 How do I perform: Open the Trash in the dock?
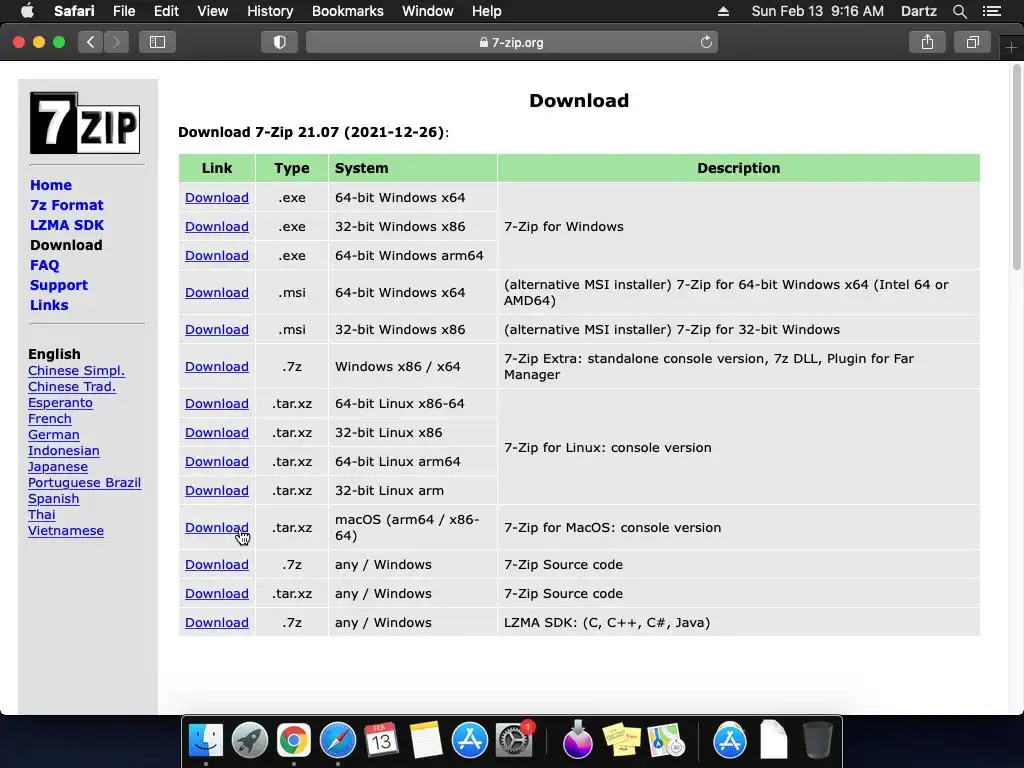click(818, 740)
